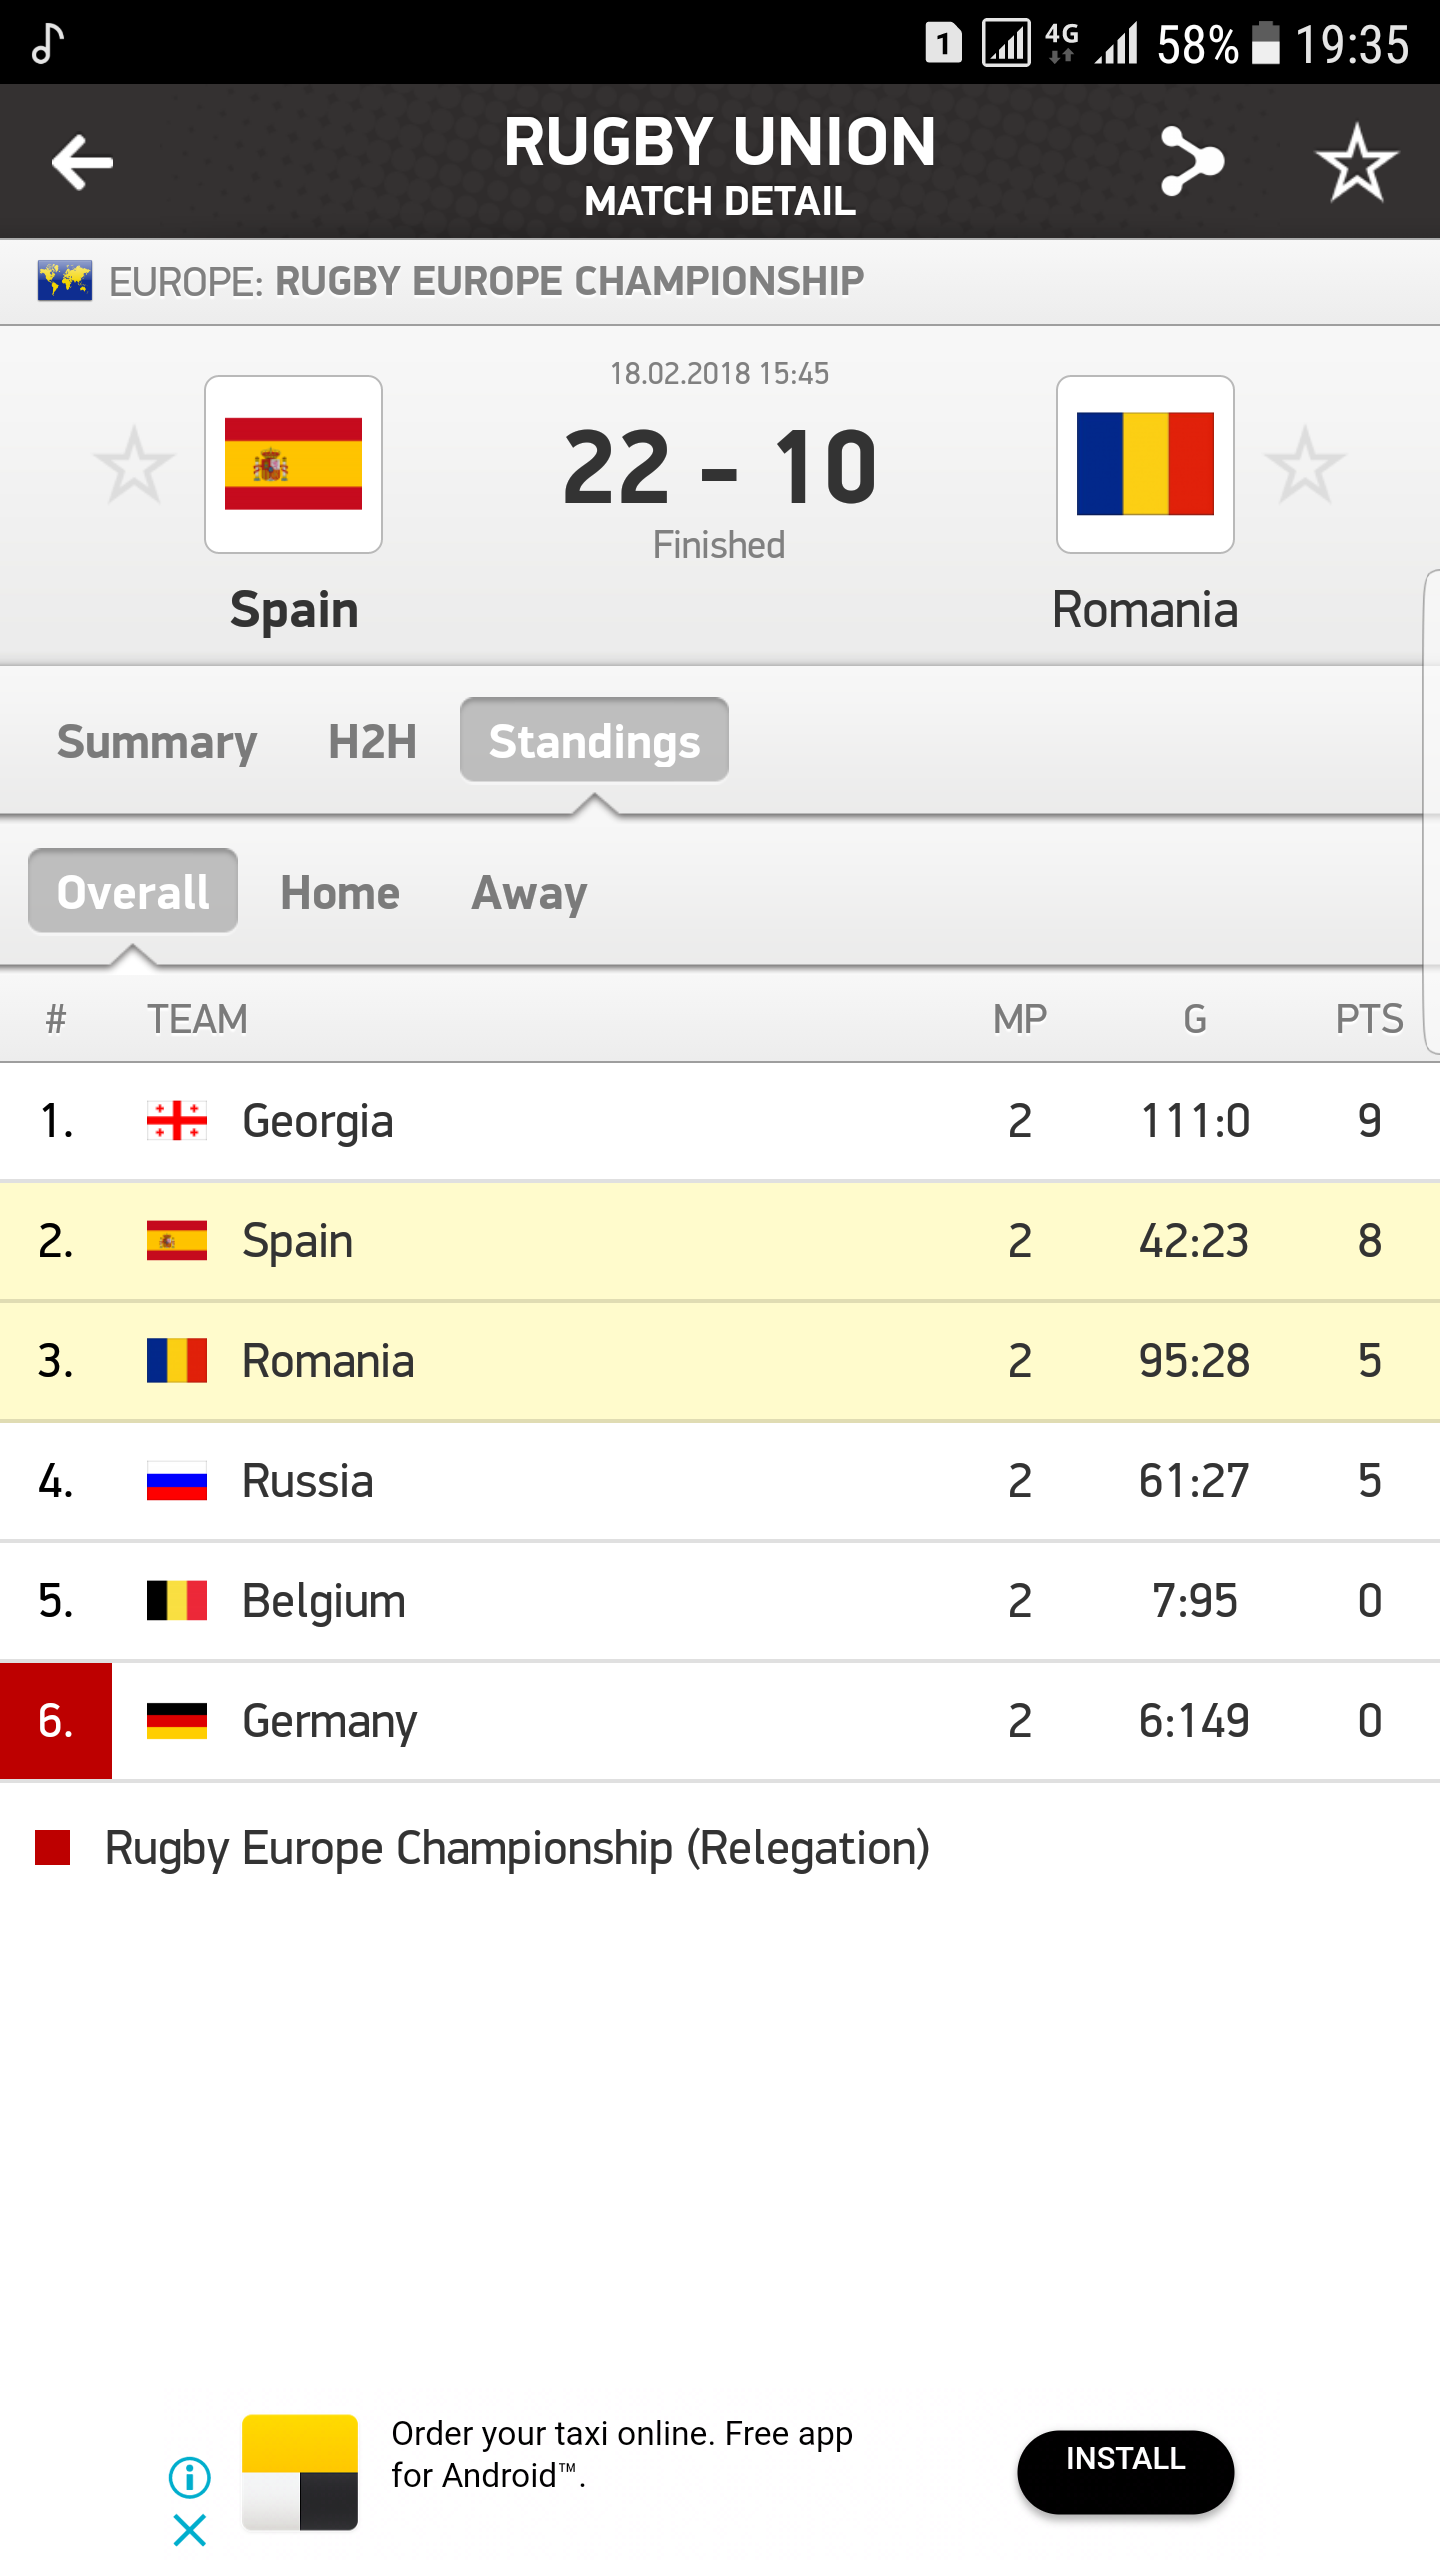Screen dimensions: 1440x2560
Task: Open Spain team flag logo
Action: [x=293, y=464]
